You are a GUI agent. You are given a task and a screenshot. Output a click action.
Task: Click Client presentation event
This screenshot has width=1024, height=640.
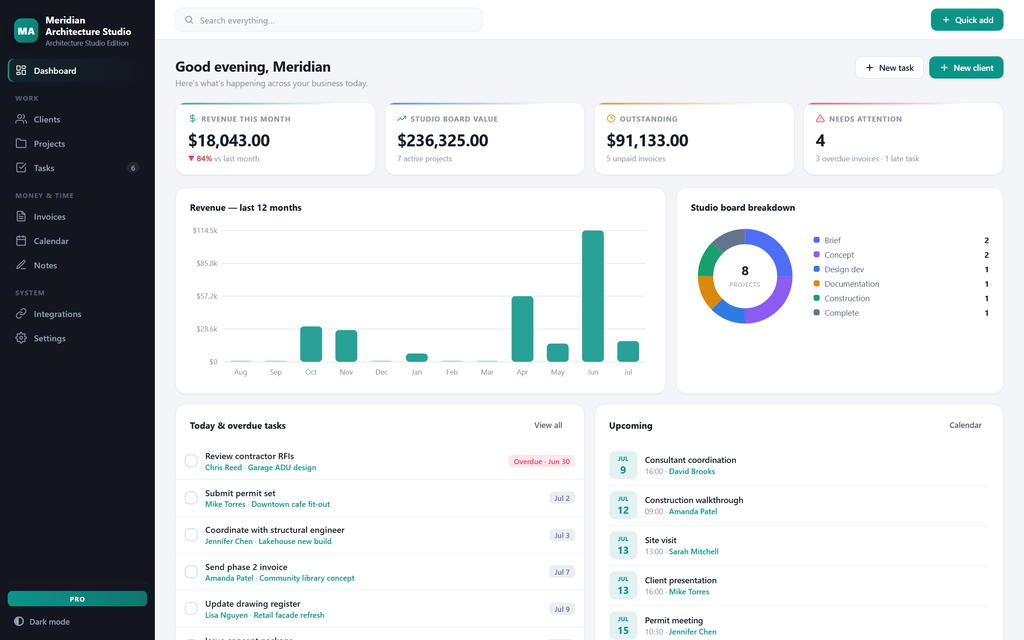[680, 580]
